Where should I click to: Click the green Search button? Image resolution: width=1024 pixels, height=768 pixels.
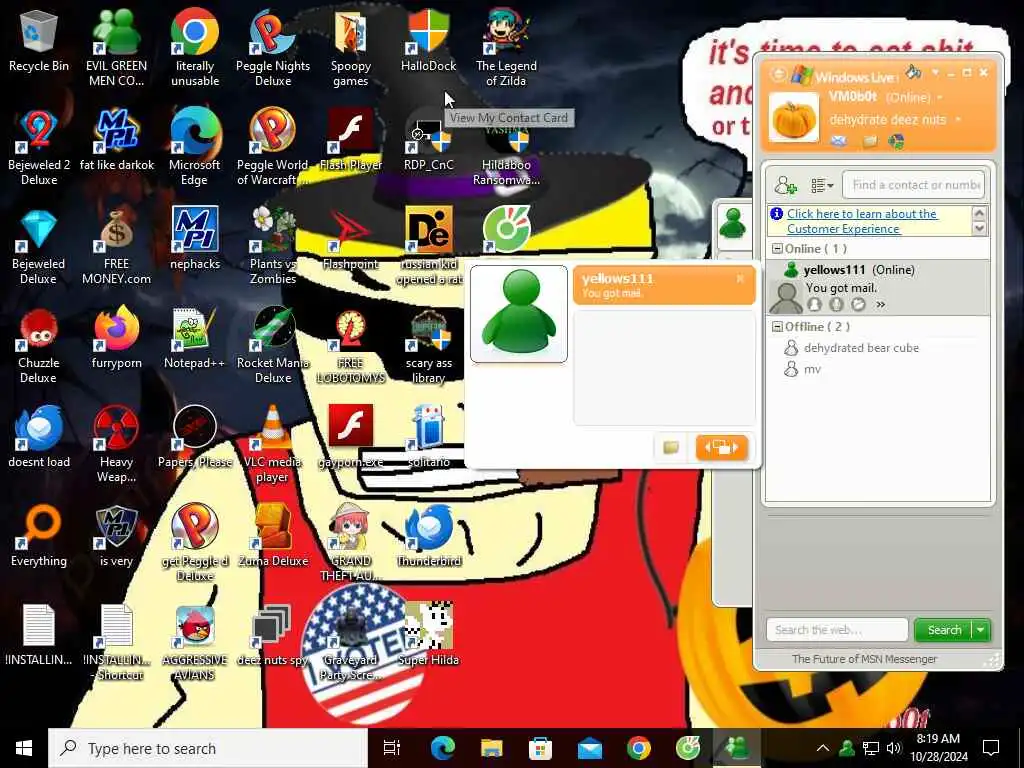(944, 630)
